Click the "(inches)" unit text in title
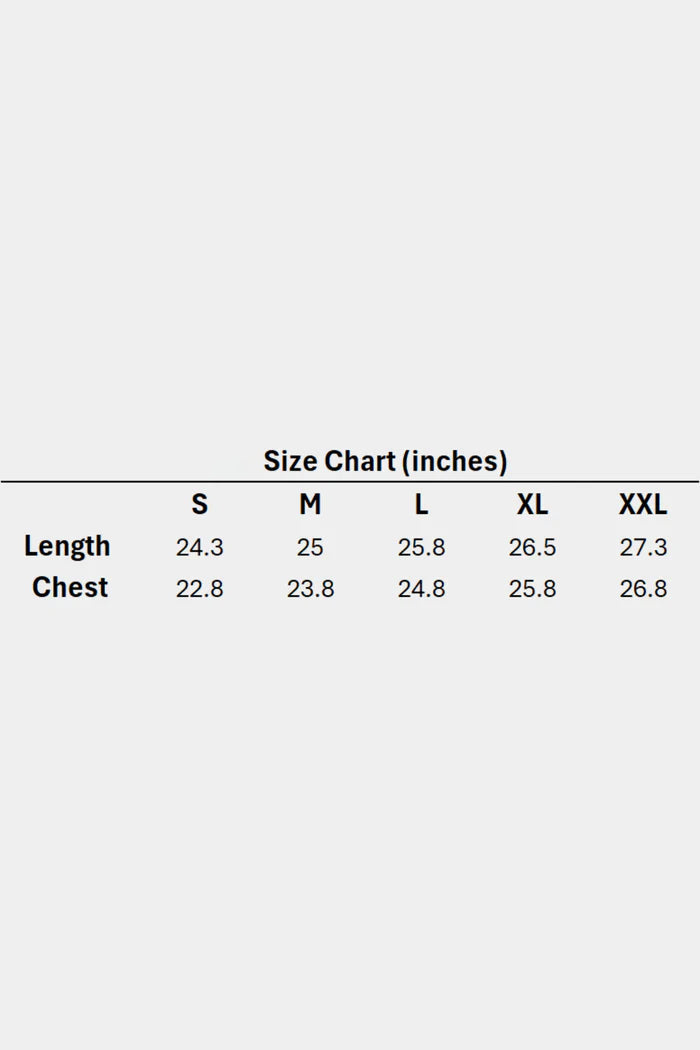This screenshot has height=1050, width=700. click(x=454, y=461)
